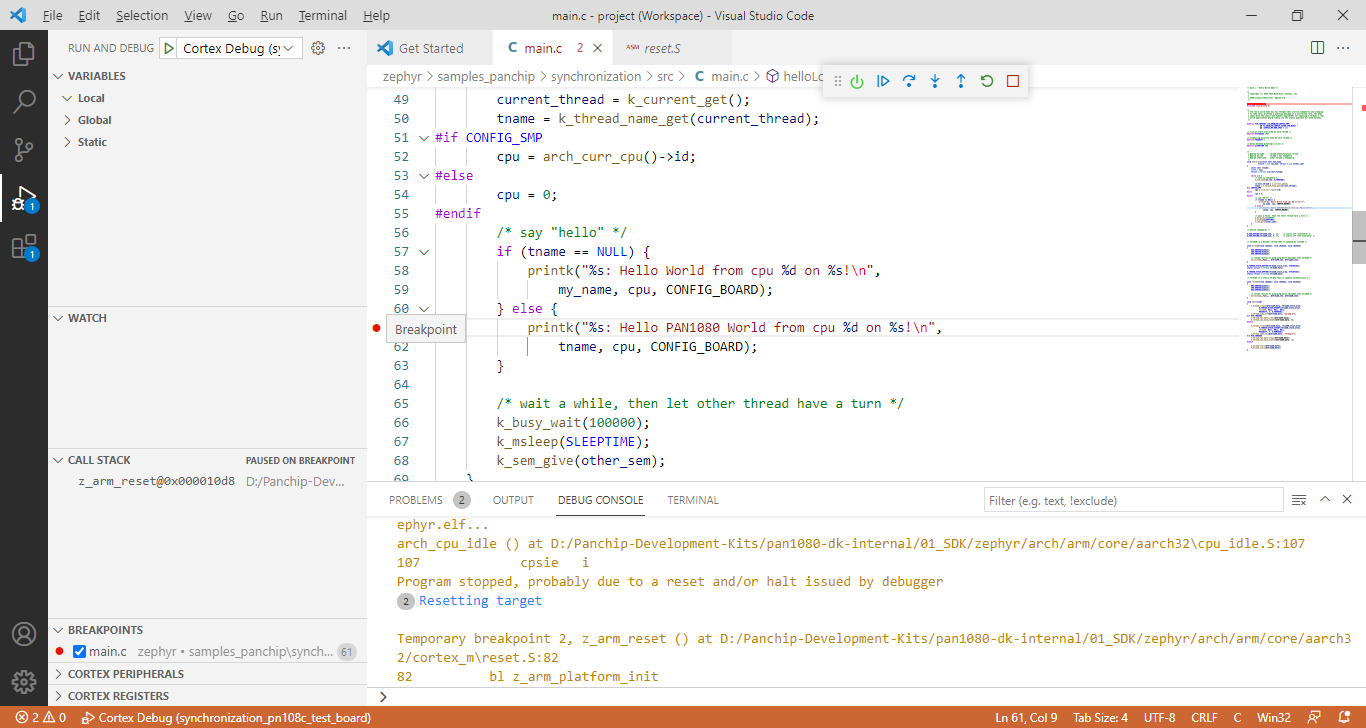This screenshot has height=728, width=1366.
Task: Fold the #if CONFIG_SMP block at line 51
Action: click(424, 138)
